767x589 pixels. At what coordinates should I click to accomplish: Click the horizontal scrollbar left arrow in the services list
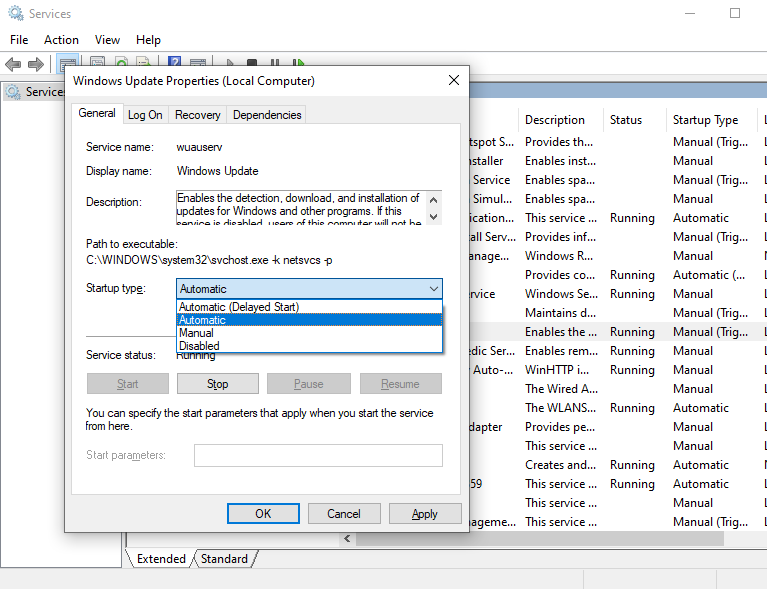[347, 539]
